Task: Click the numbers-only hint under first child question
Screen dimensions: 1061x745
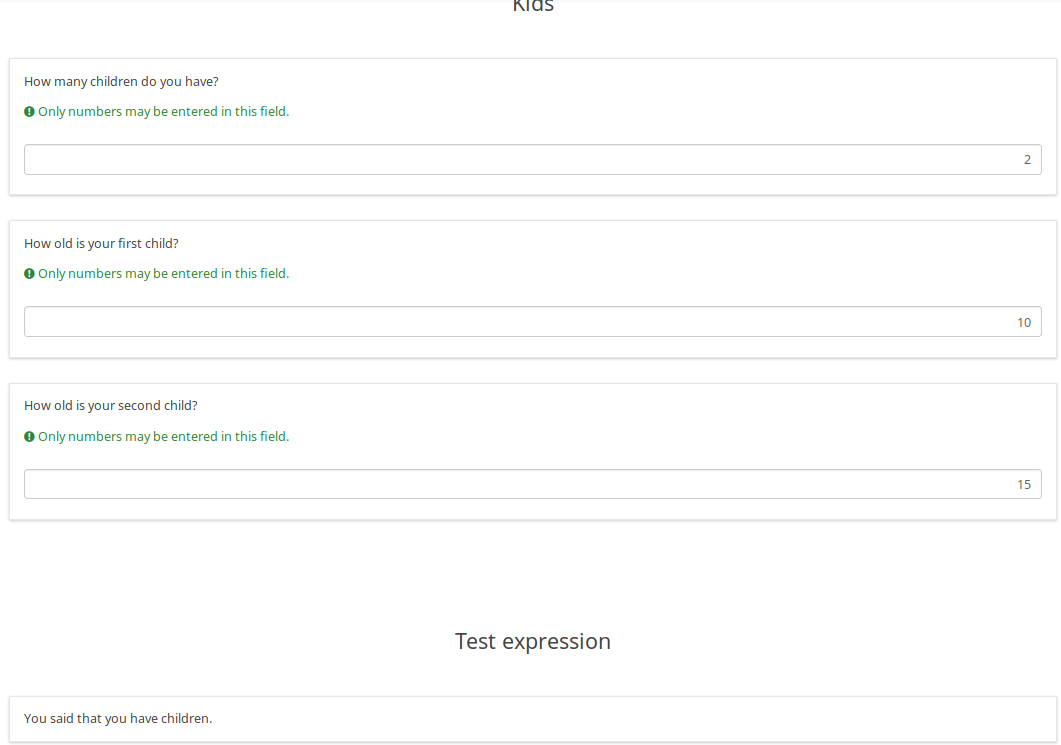Action: 163,274
